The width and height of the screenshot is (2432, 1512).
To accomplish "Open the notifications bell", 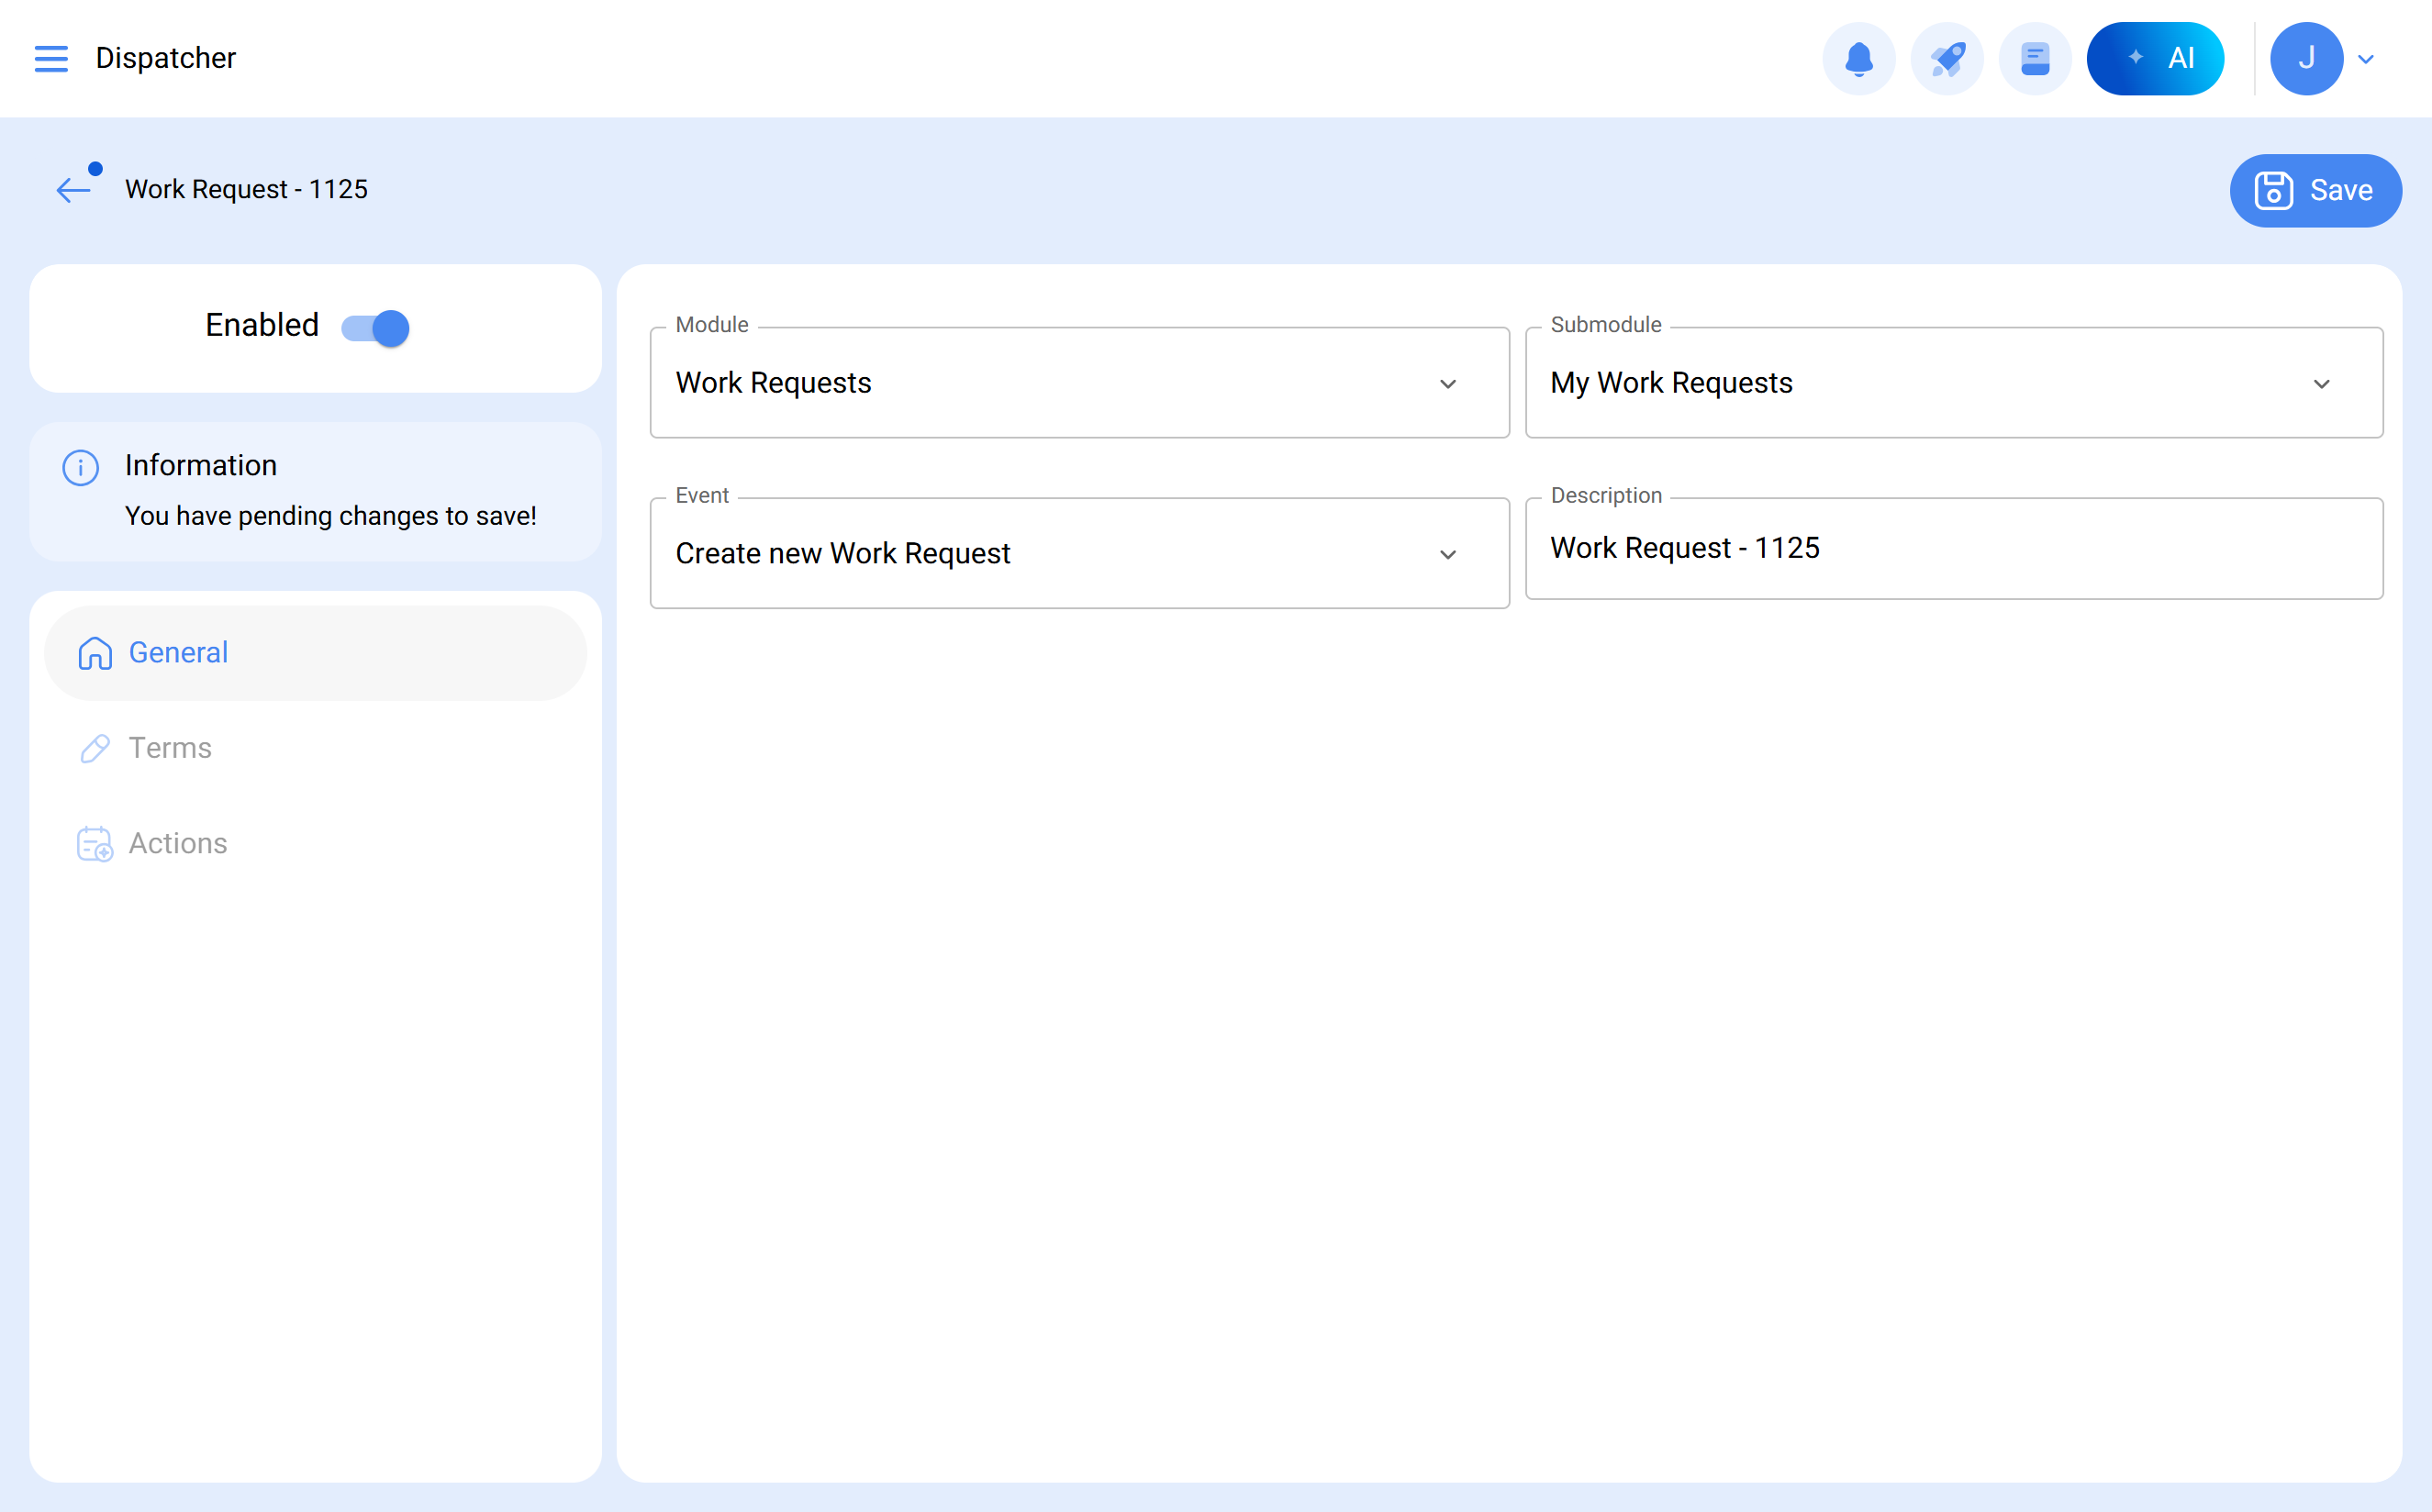I will [1858, 58].
